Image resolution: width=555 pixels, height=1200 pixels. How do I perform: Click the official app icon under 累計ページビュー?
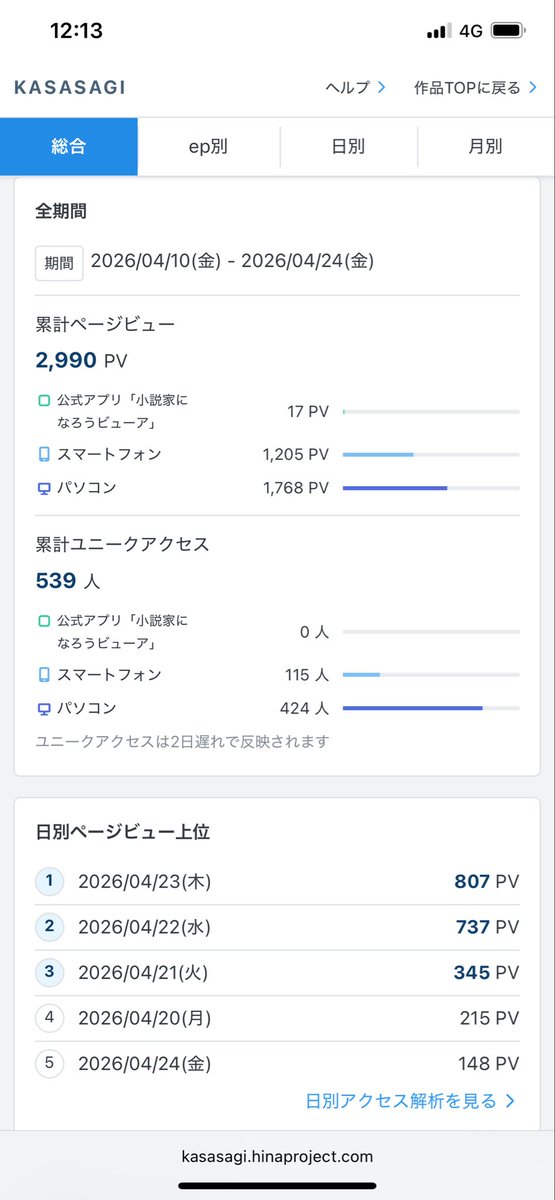coord(44,401)
